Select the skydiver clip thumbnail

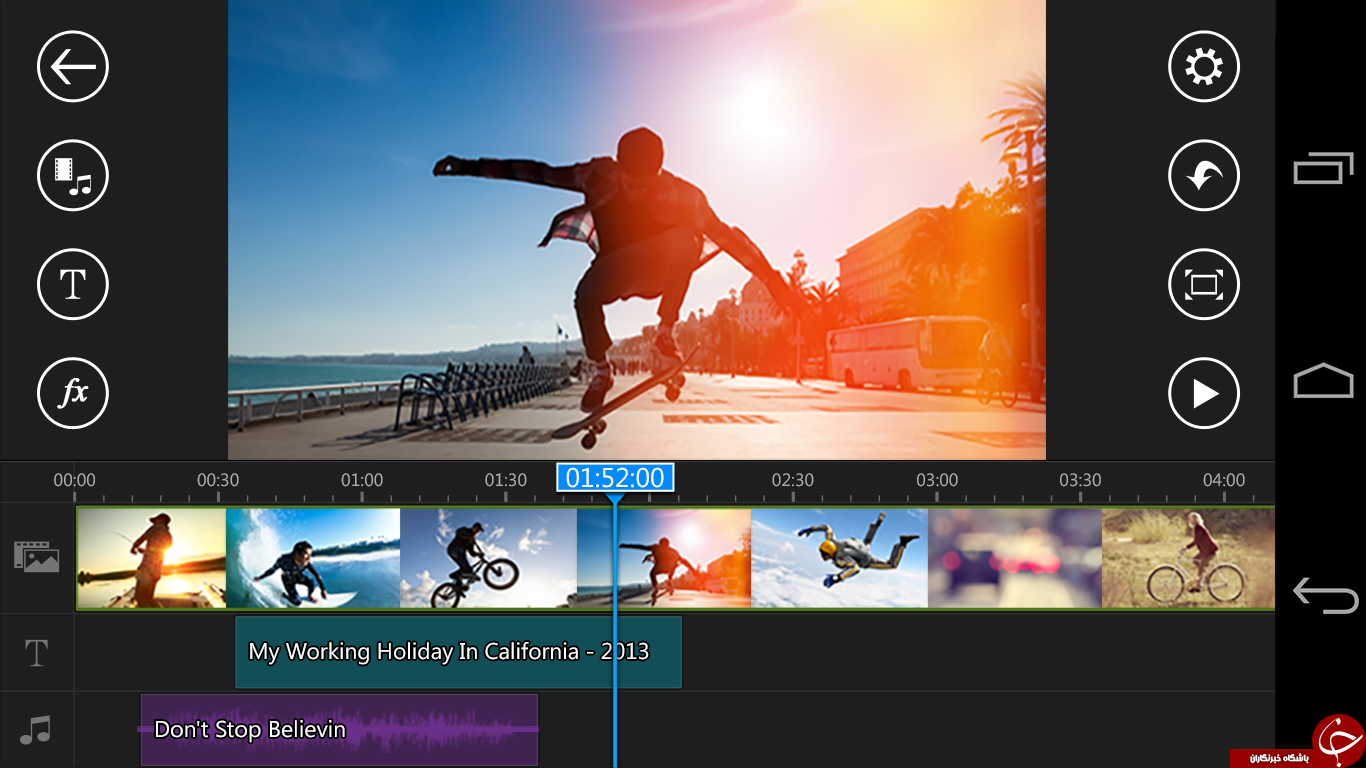click(839, 558)
